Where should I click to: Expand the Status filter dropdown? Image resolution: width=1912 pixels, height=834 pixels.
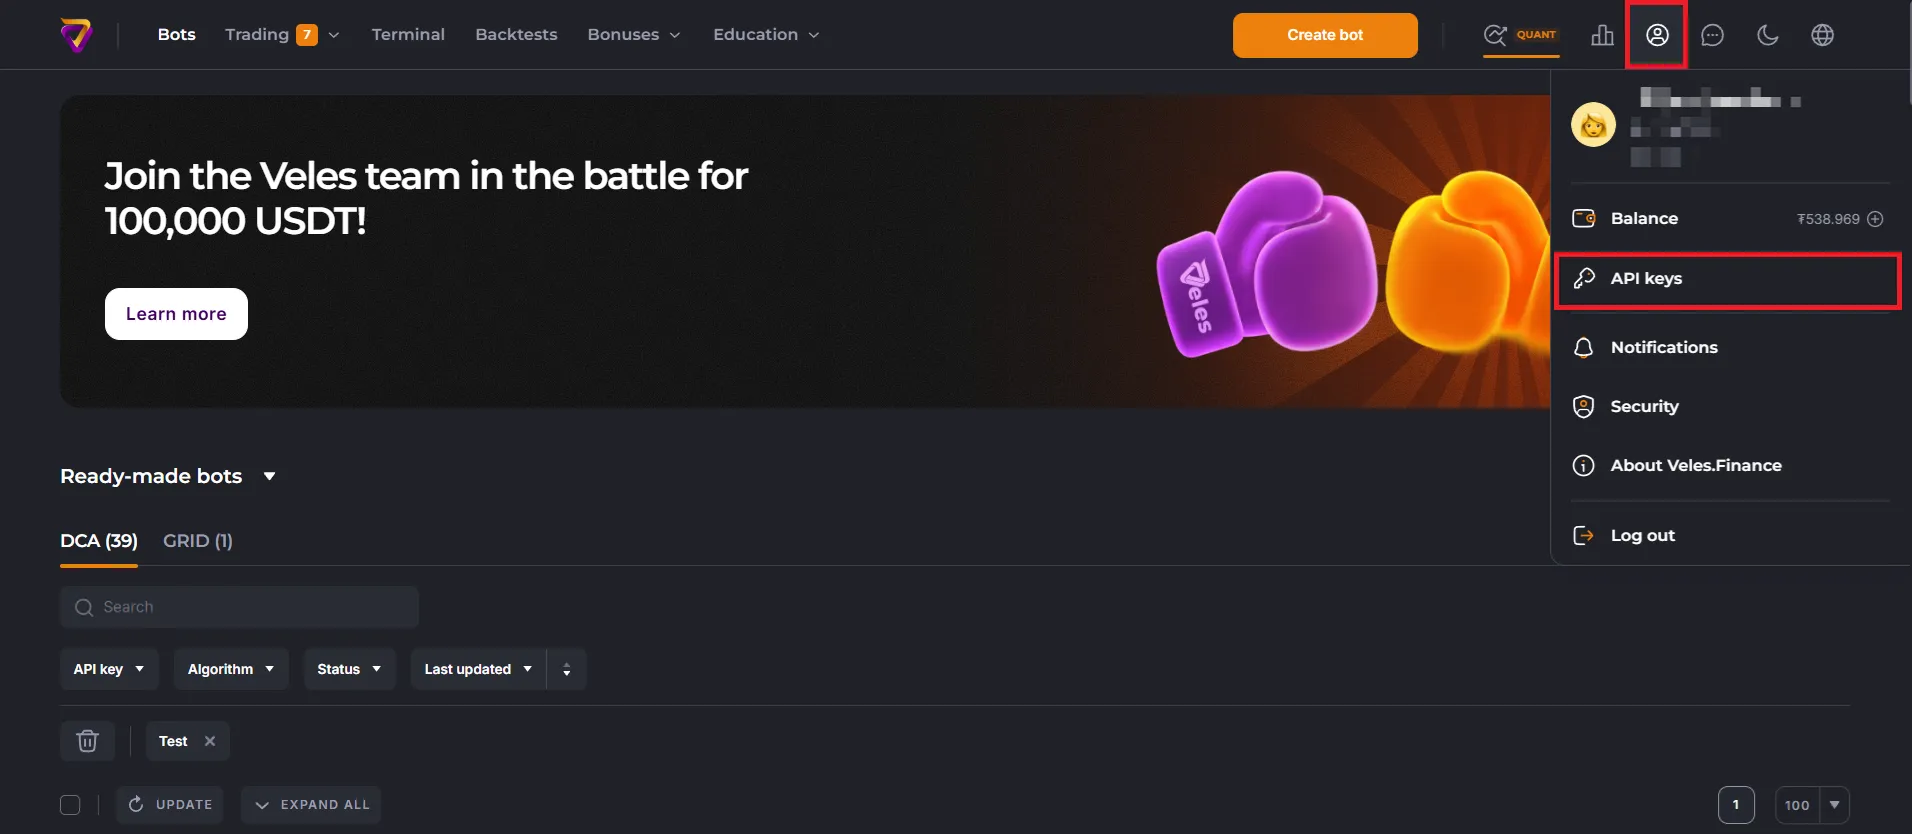coord(349,669)
